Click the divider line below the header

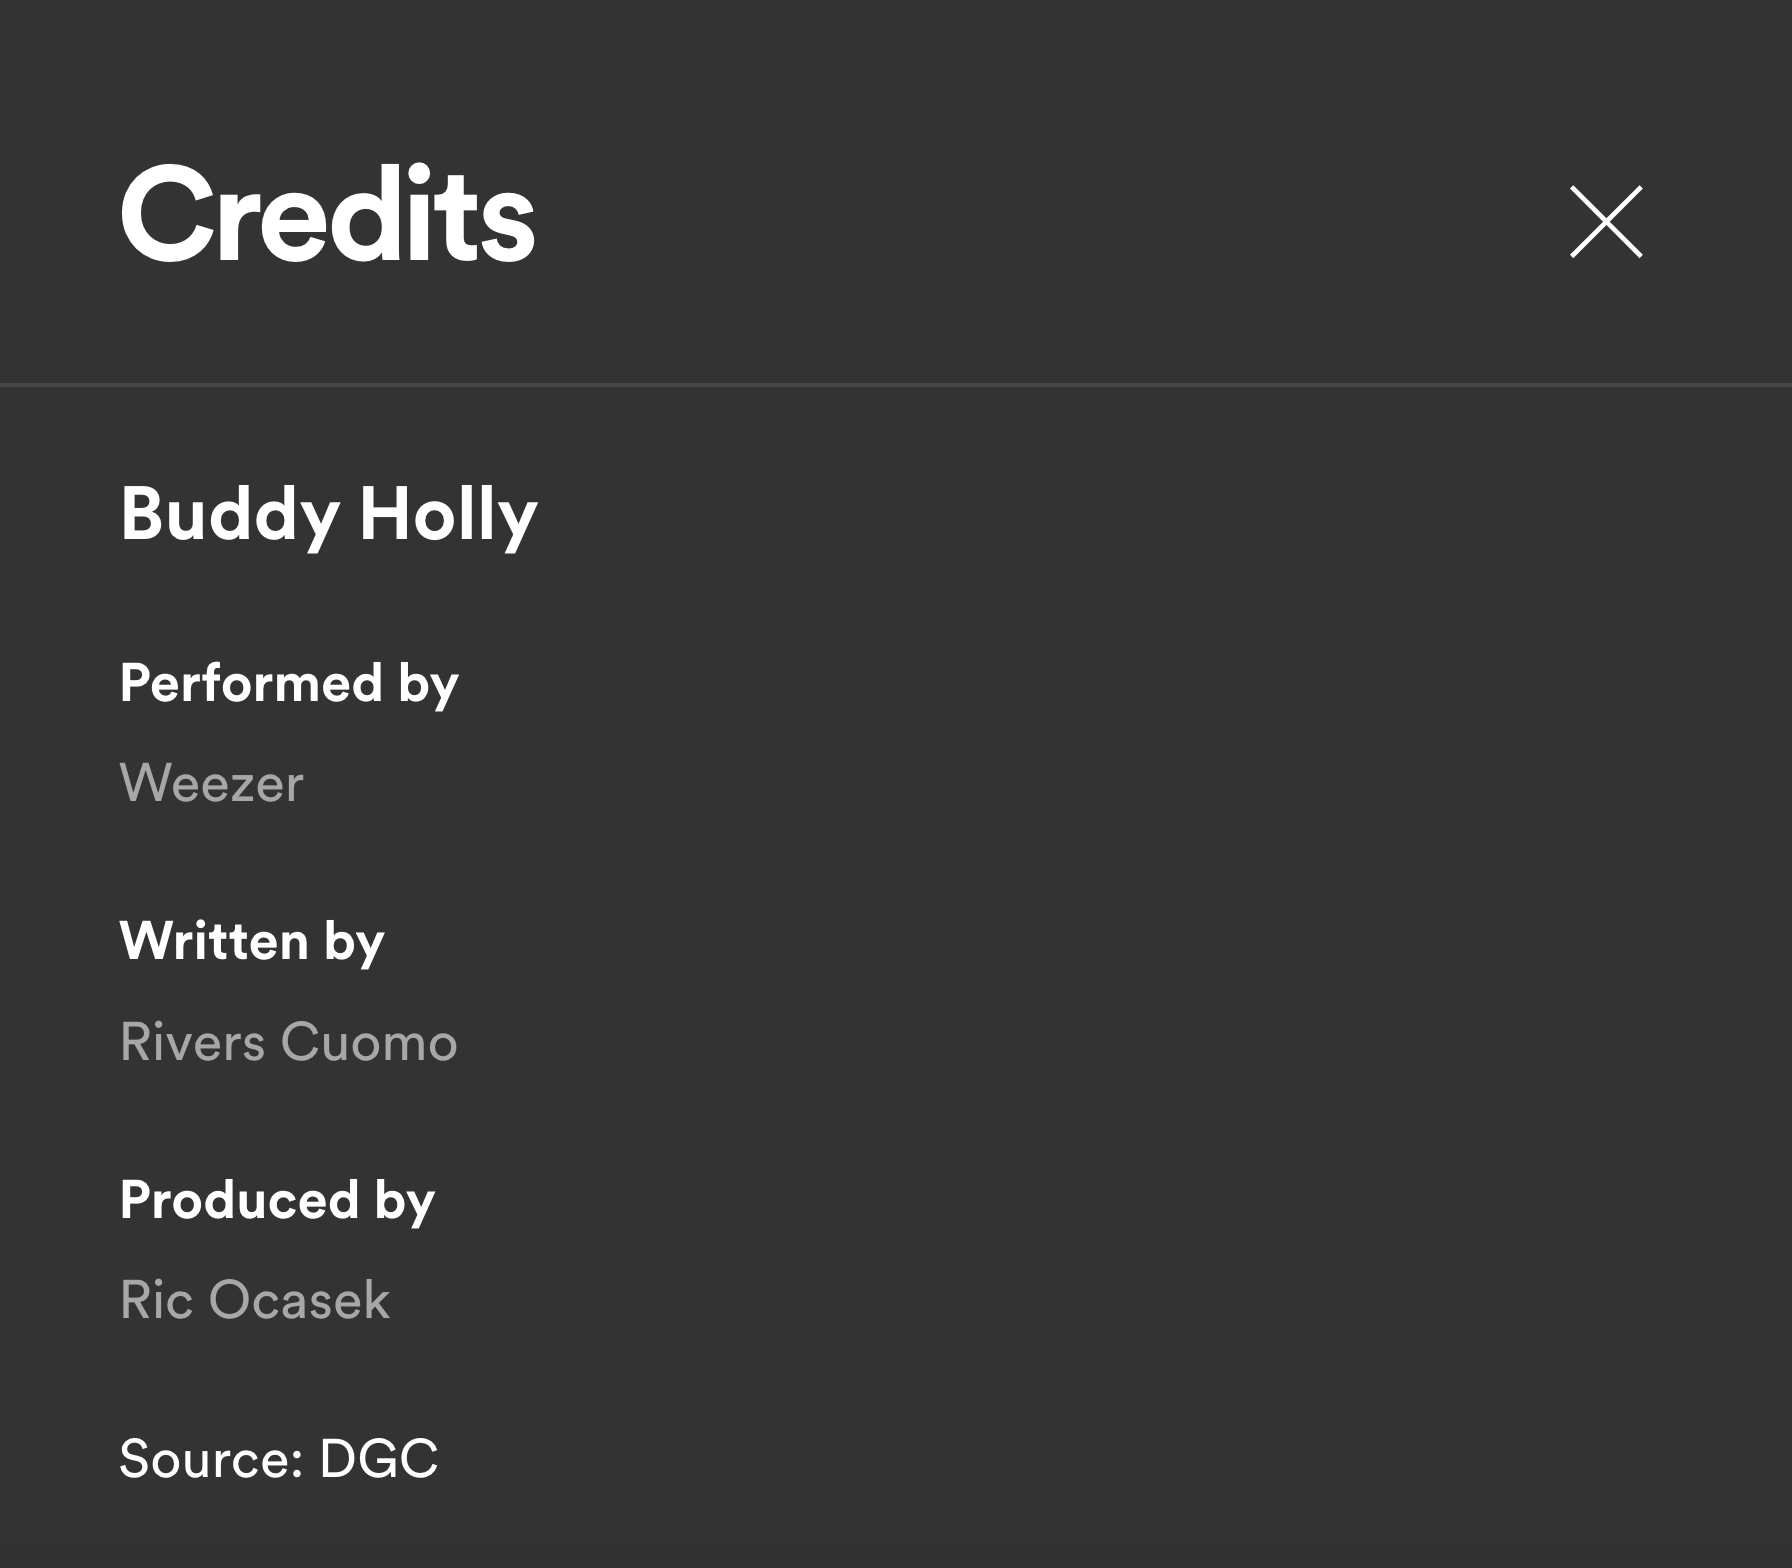pyautogui.click(x=896, y=384)
